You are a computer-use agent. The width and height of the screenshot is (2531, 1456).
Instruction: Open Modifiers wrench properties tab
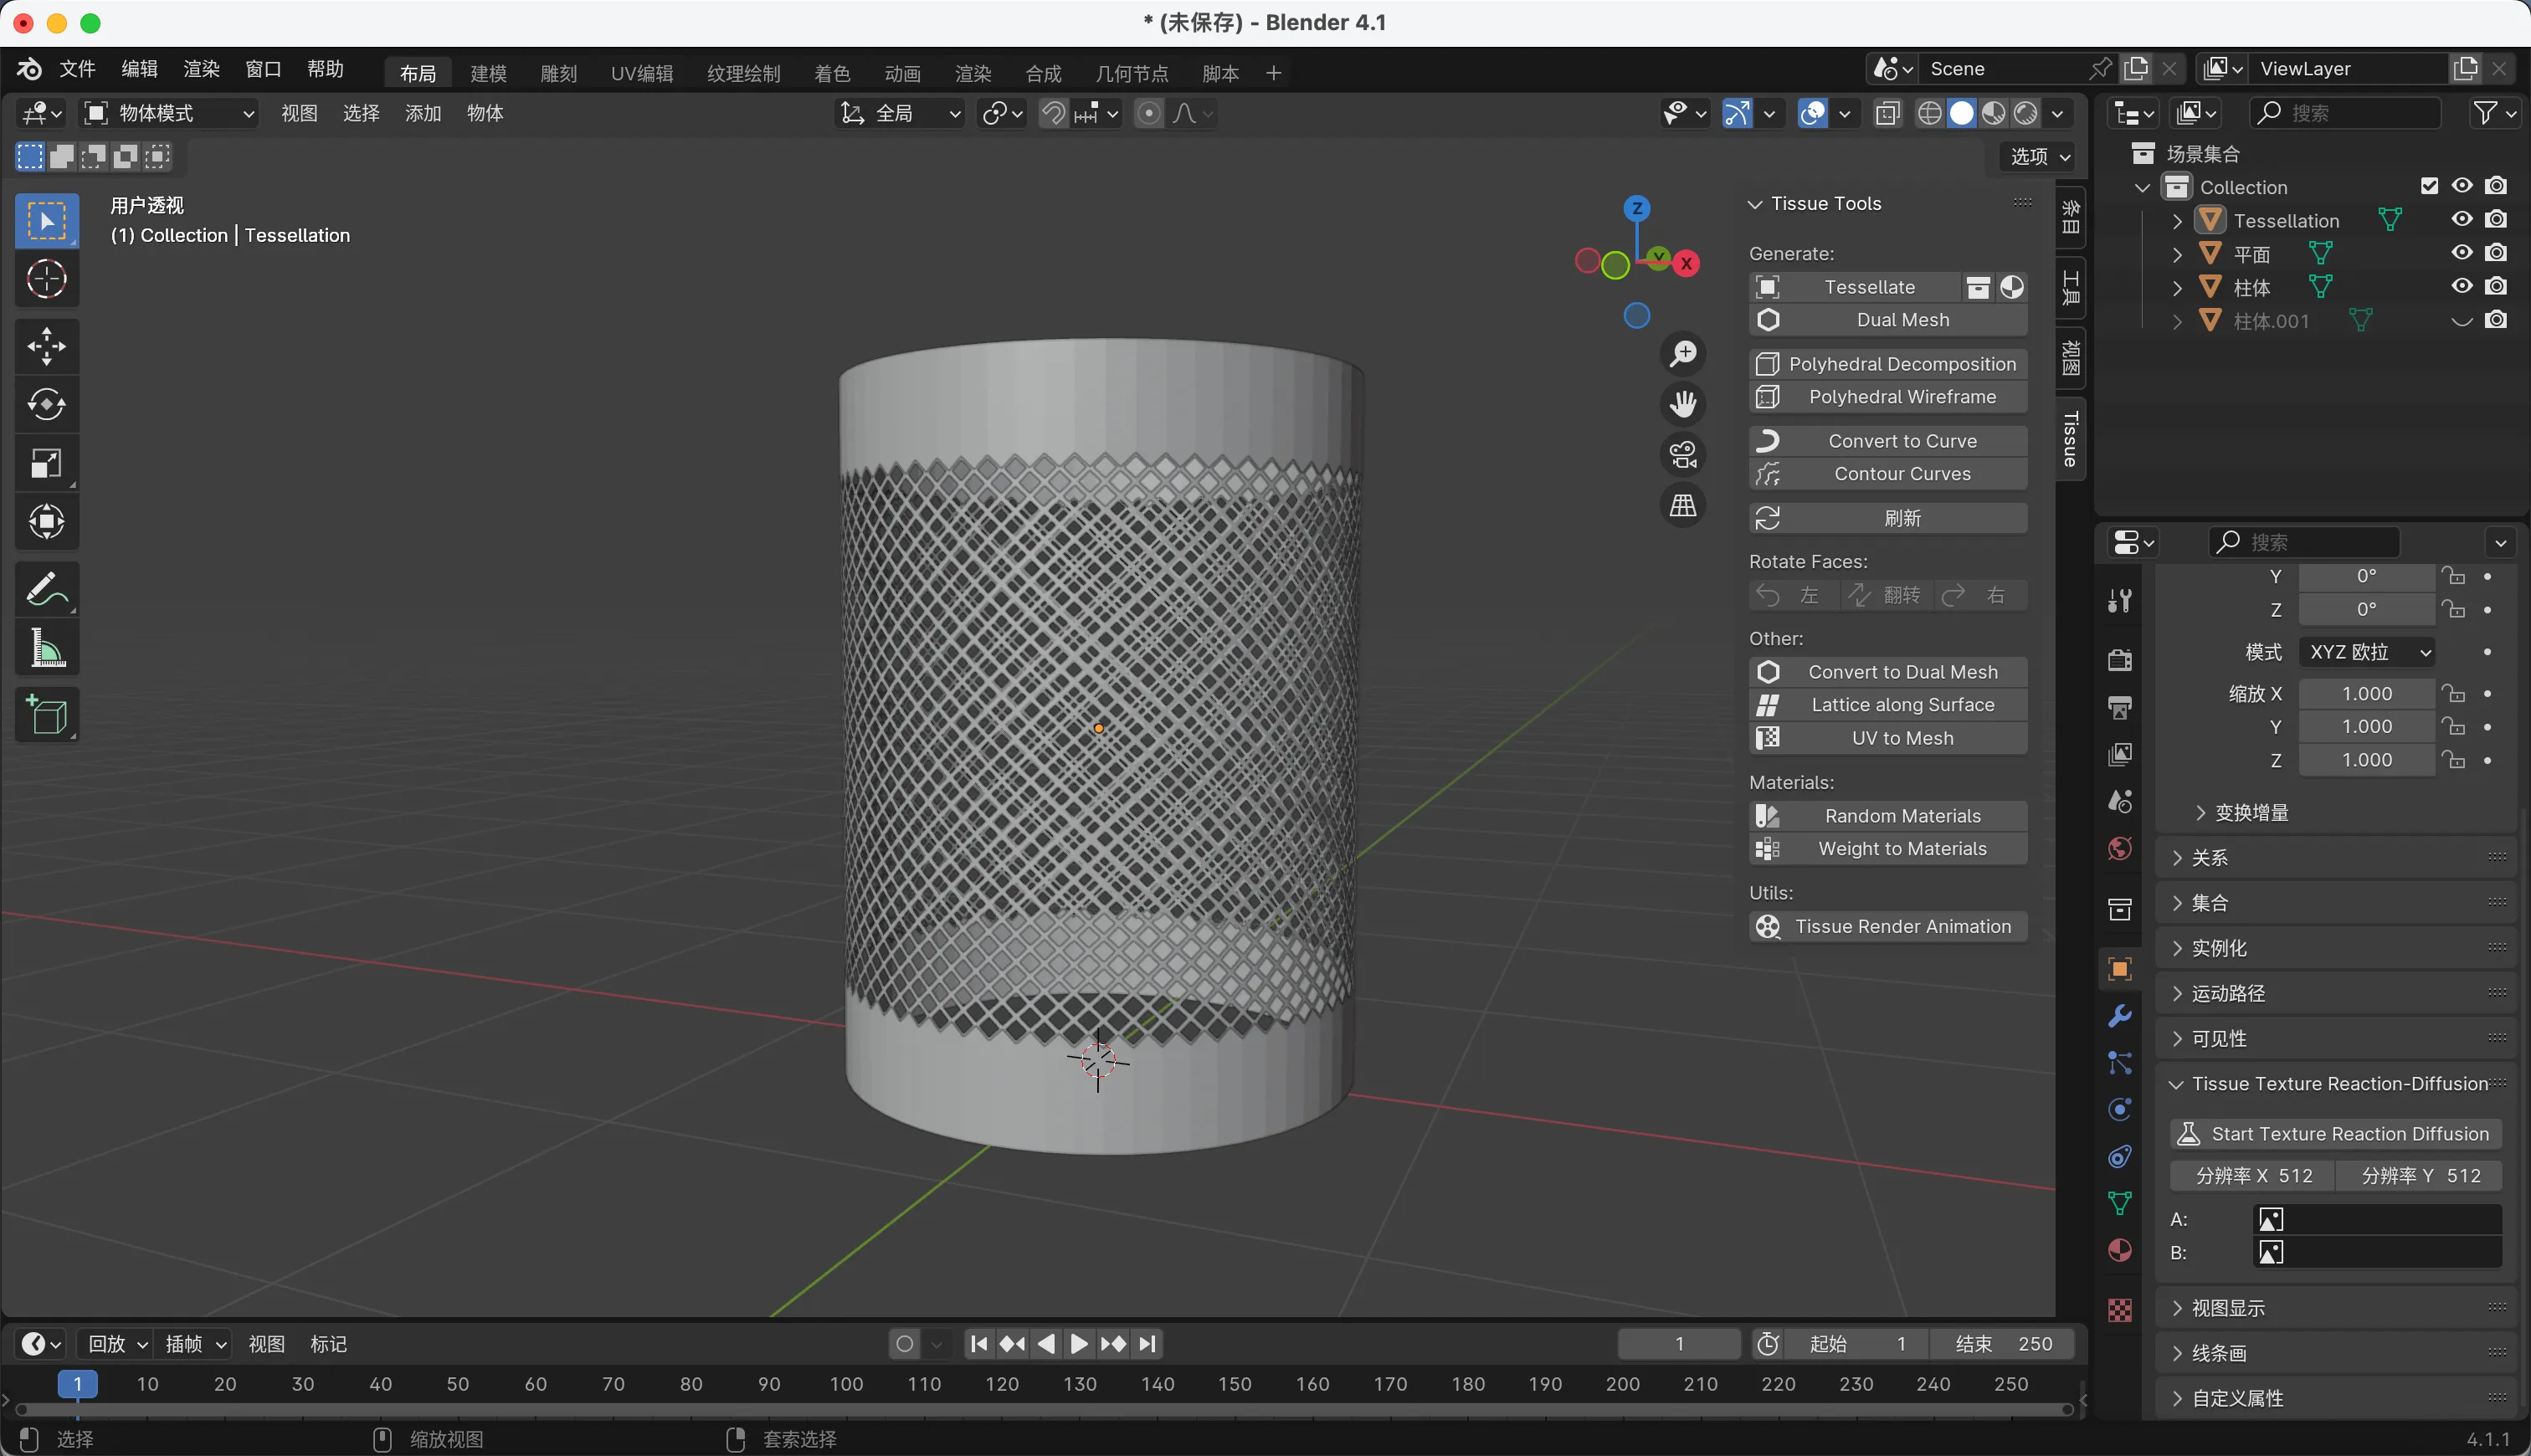[x=2119, y=1016]
